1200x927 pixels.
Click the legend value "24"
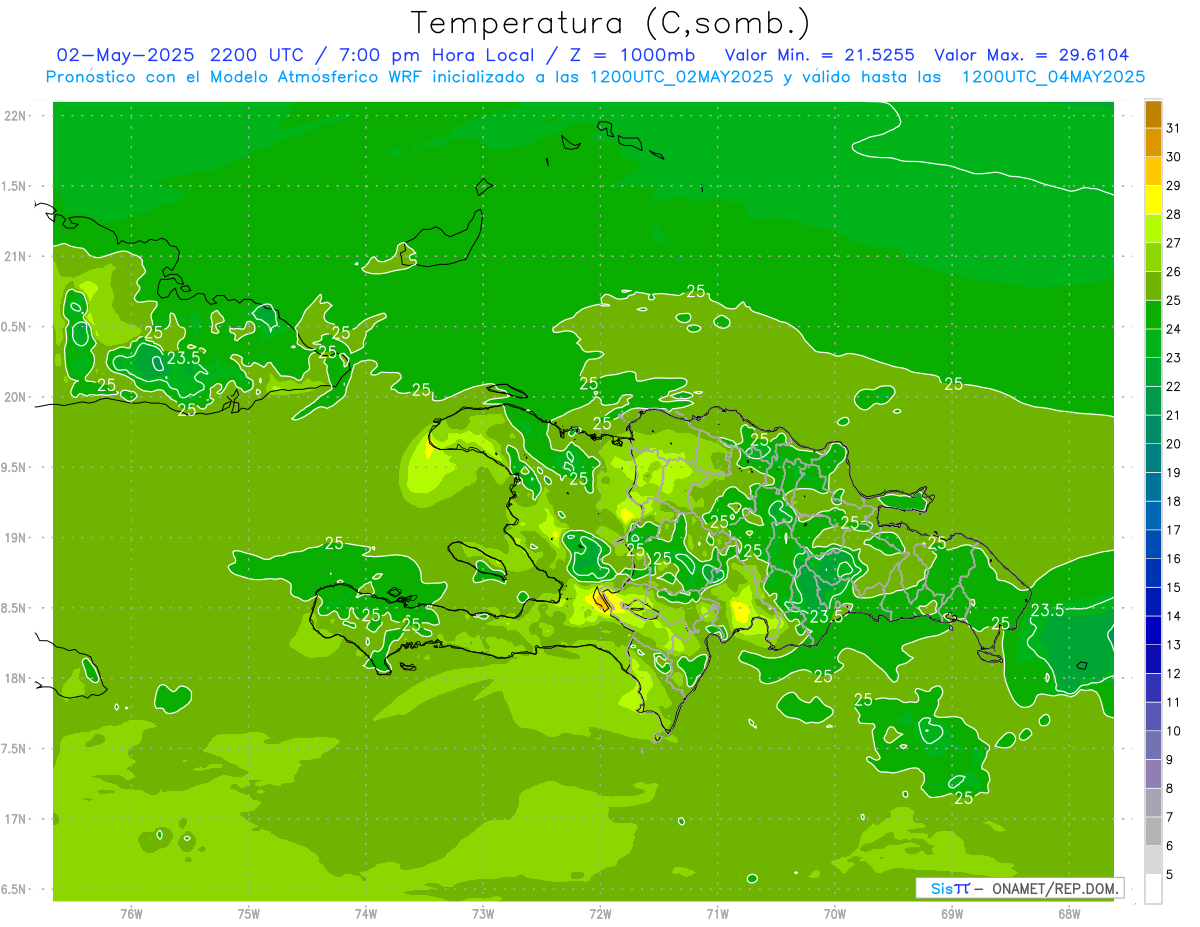(1174, 329)
